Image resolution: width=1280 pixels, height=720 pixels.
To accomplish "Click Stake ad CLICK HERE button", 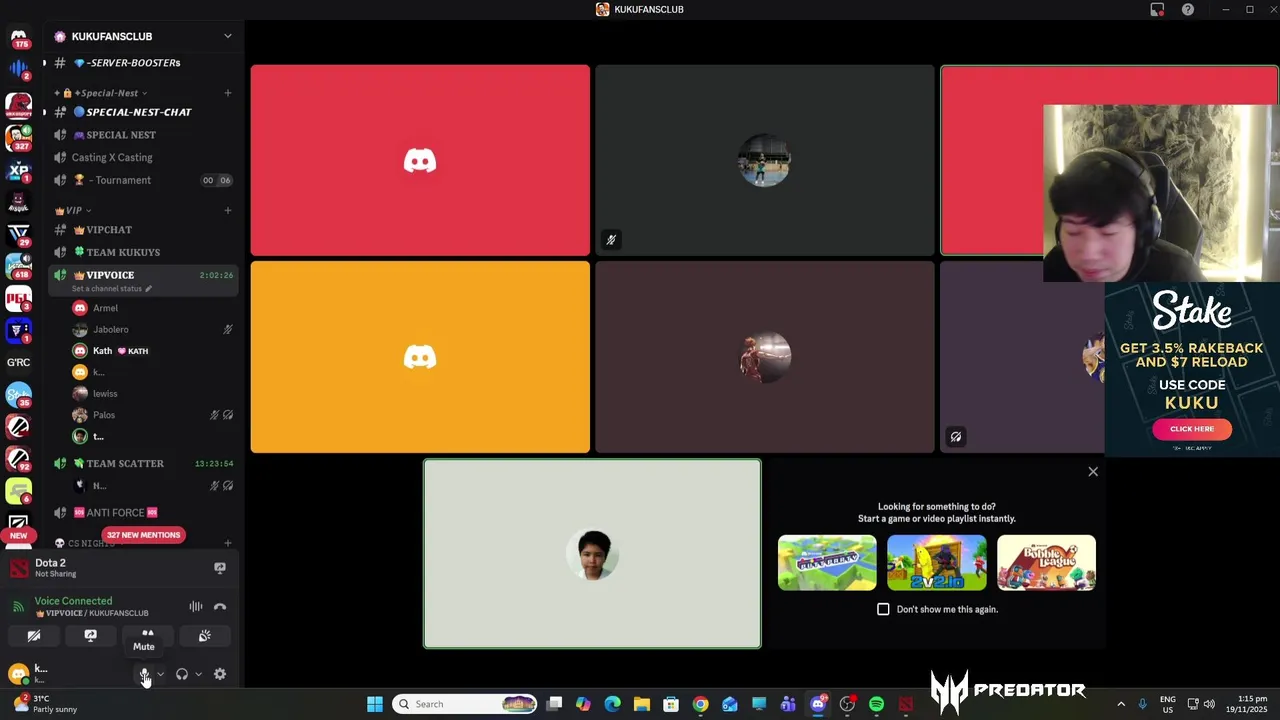I will tap(1192, 429).
